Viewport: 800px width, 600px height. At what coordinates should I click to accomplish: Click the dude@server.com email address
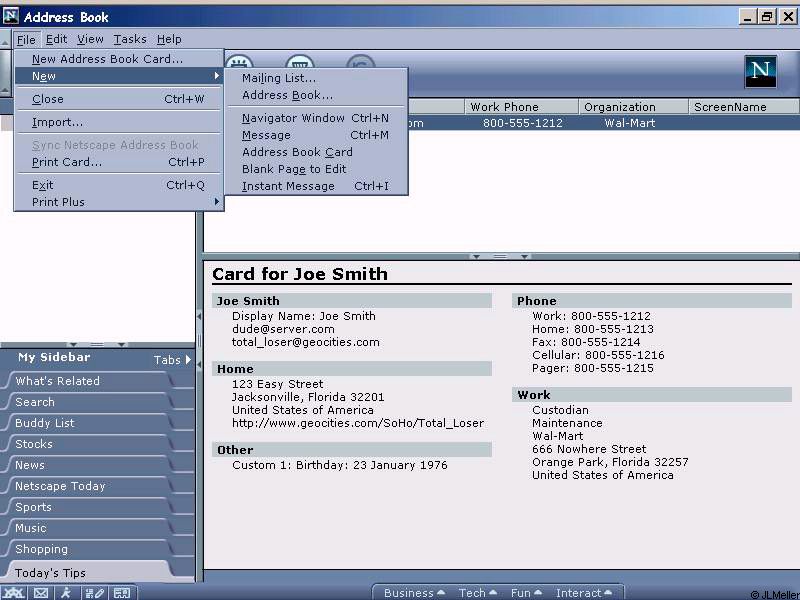(x=283, y=329)
